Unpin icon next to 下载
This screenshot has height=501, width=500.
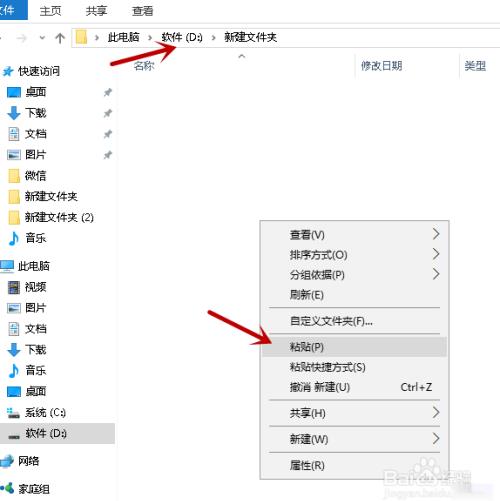(107, 113)
